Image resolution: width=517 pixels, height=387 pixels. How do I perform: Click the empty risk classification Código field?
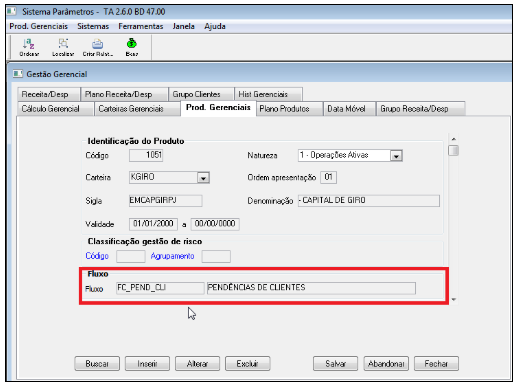(131, 256)
